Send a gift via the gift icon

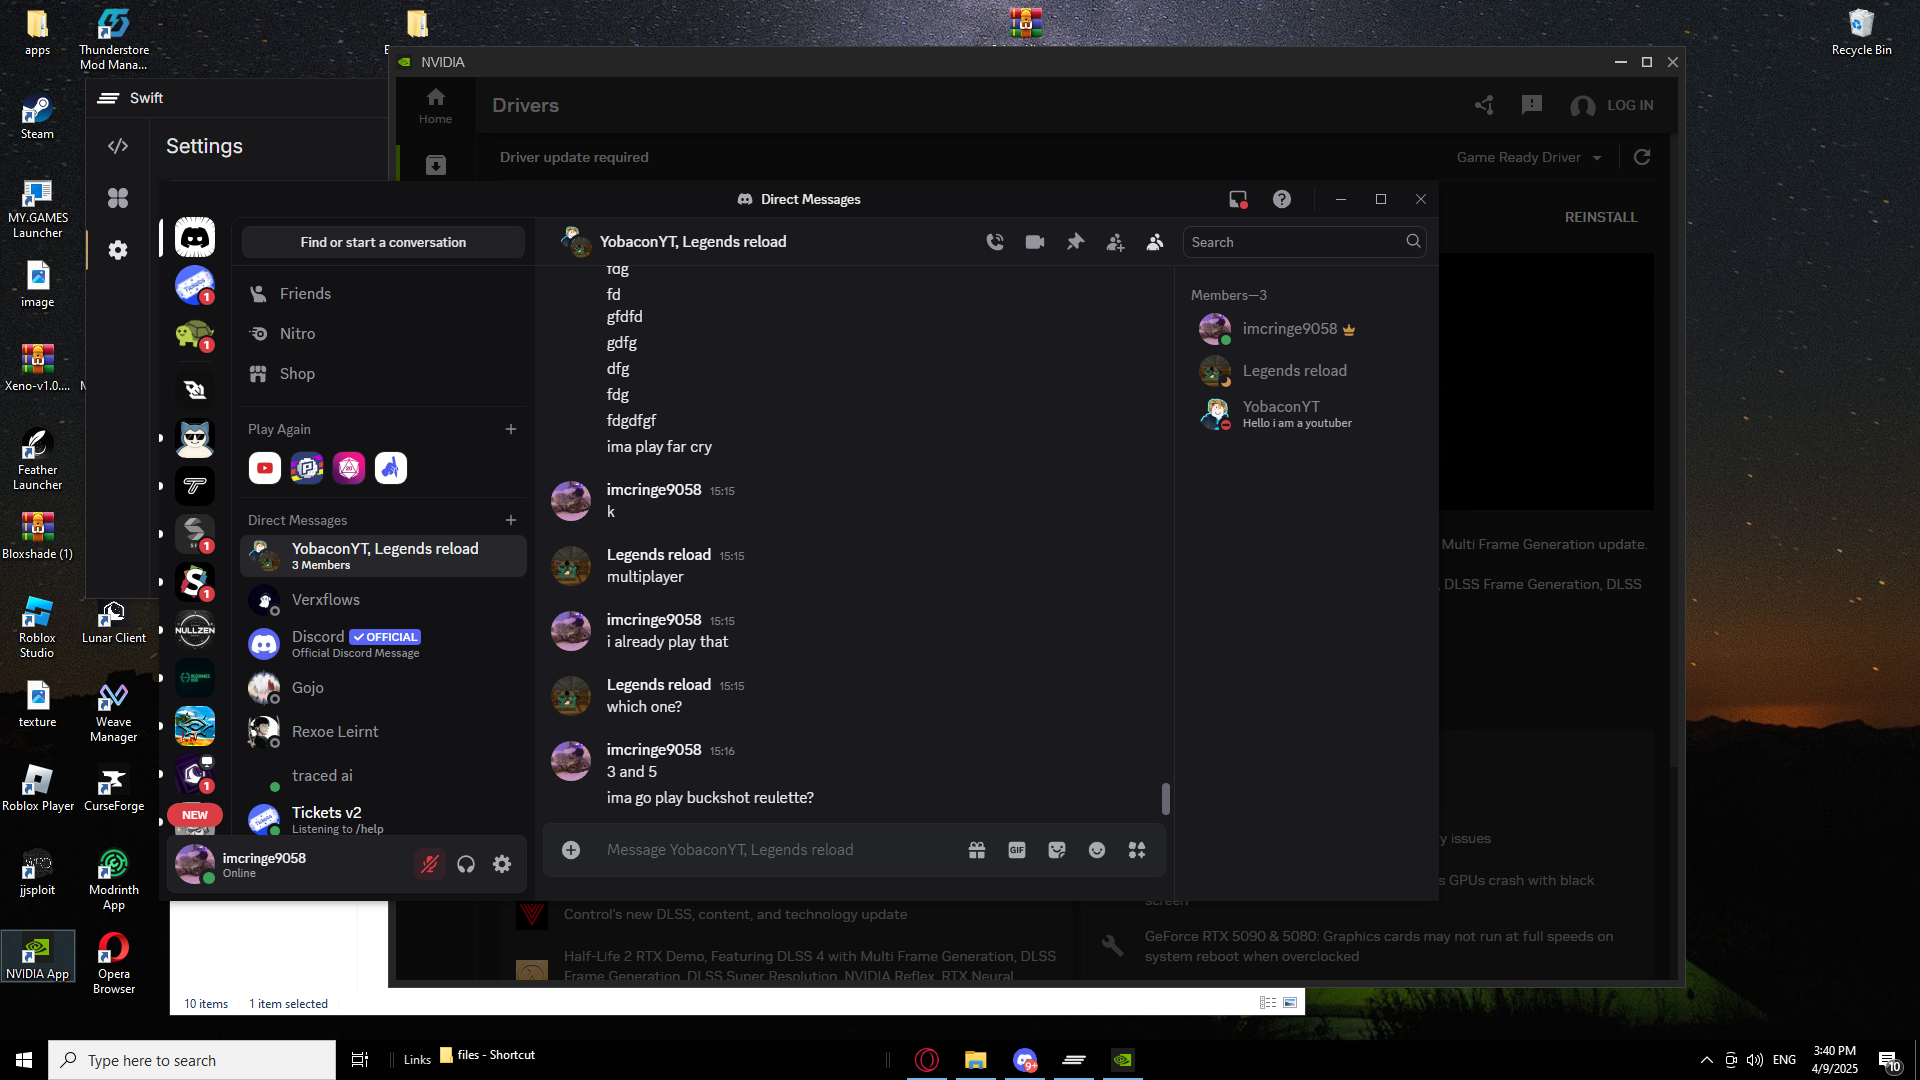(977, 850)
